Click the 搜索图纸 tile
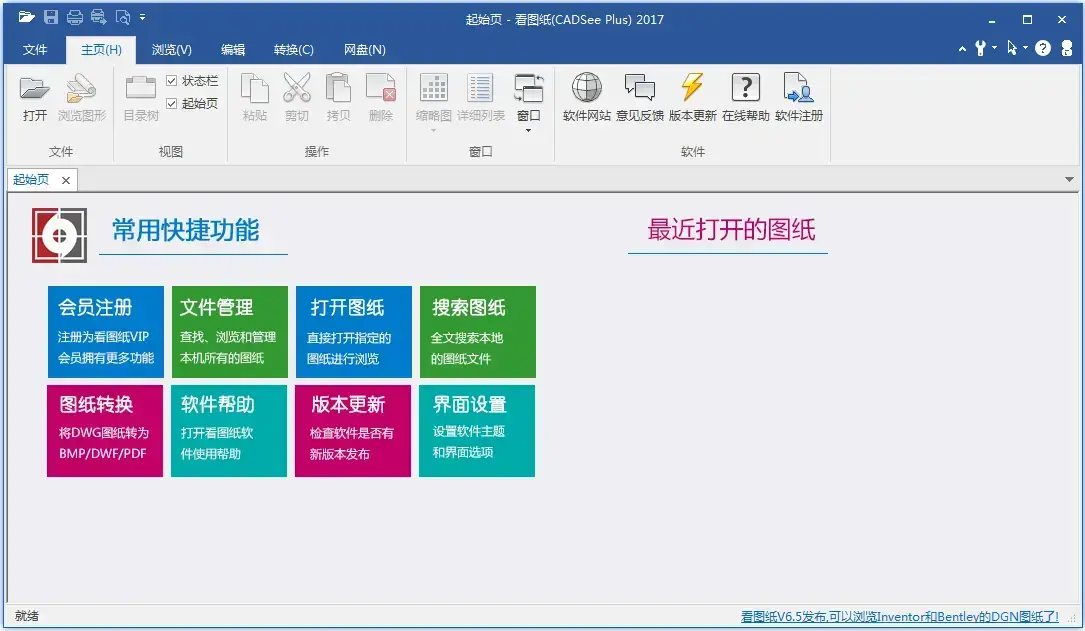The width and height of the screenshot is (1085, 631). click(x=477, y=331)
